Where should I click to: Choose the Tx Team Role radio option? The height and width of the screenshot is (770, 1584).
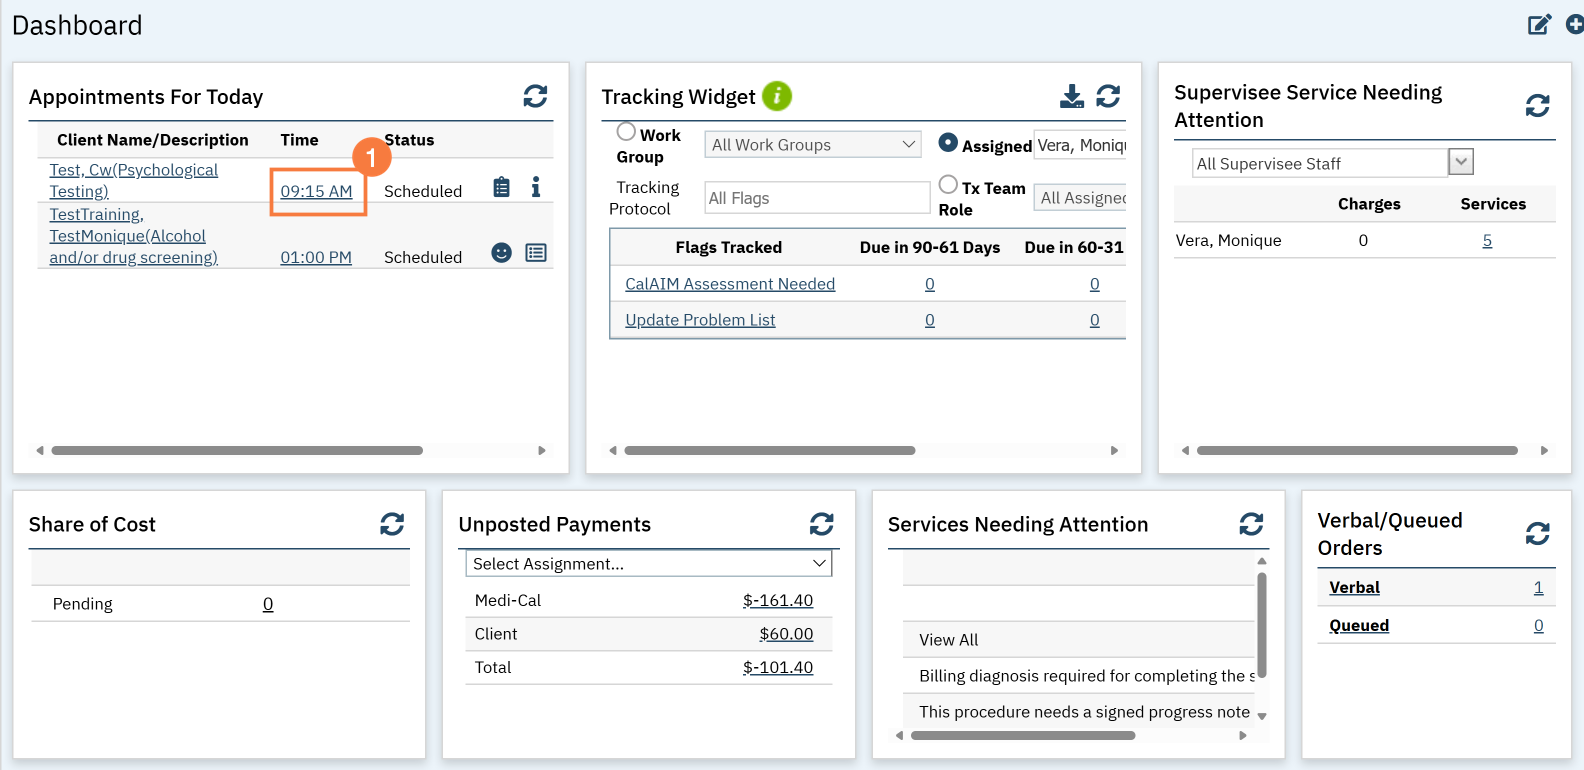pos(948,185)
